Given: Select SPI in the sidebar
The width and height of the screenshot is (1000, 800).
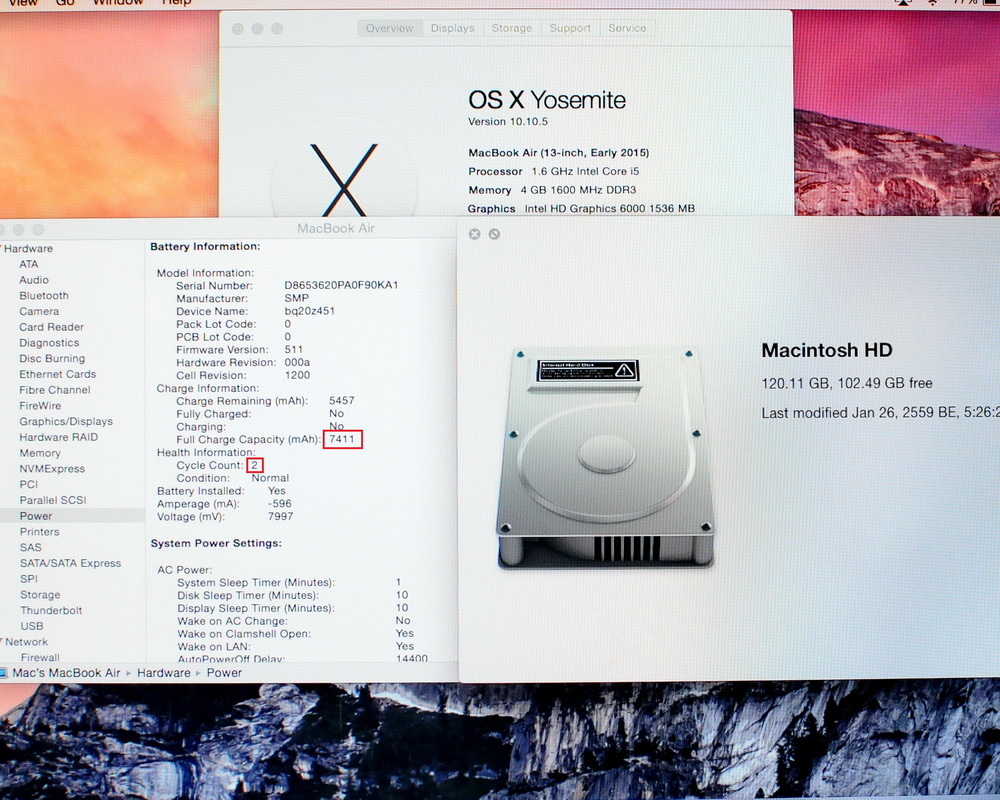Looking at the screenshot, I should point(29,579).
